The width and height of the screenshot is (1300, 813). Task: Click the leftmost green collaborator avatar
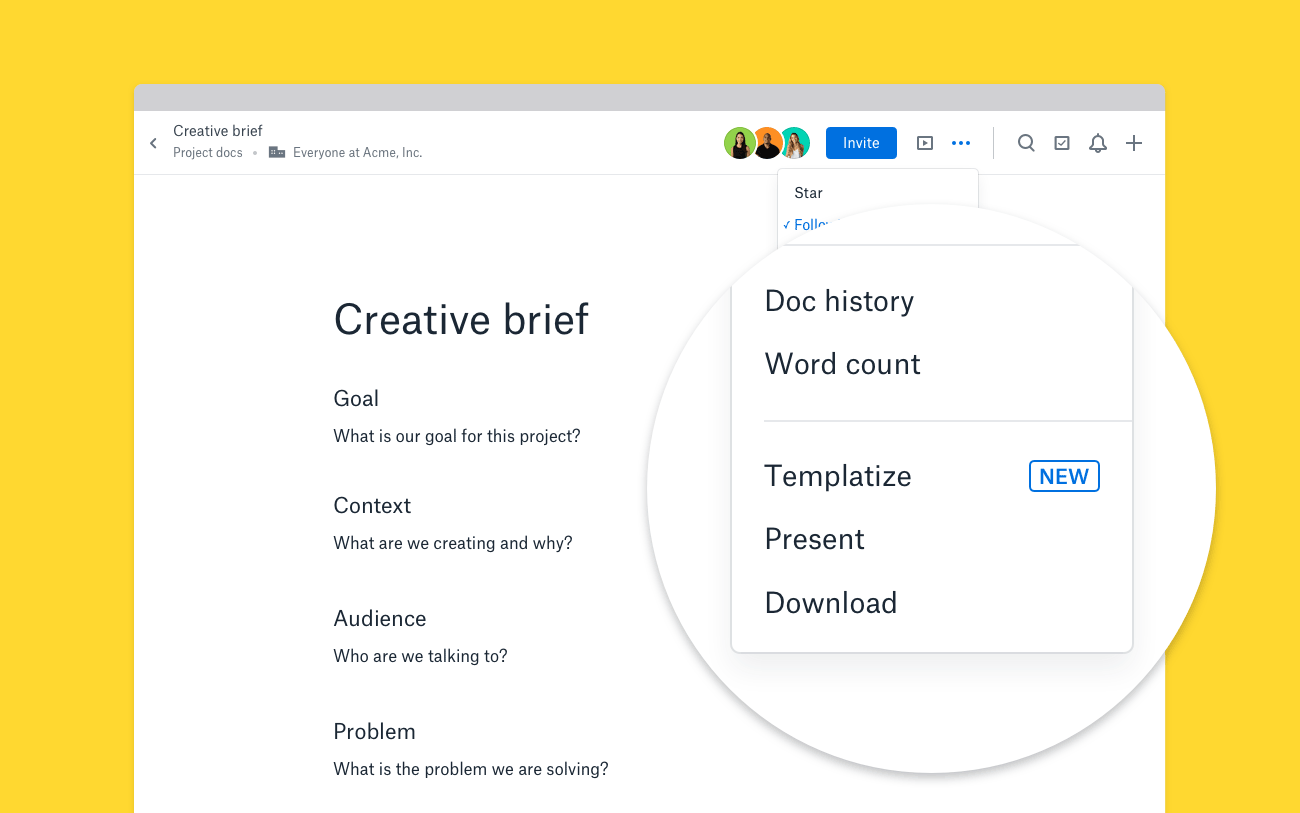[739, 142]
